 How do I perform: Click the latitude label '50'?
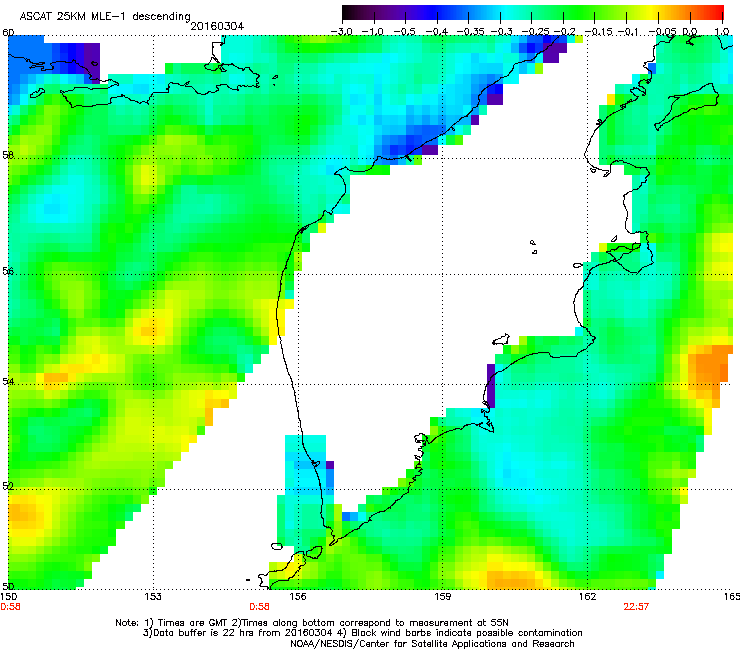8,586
